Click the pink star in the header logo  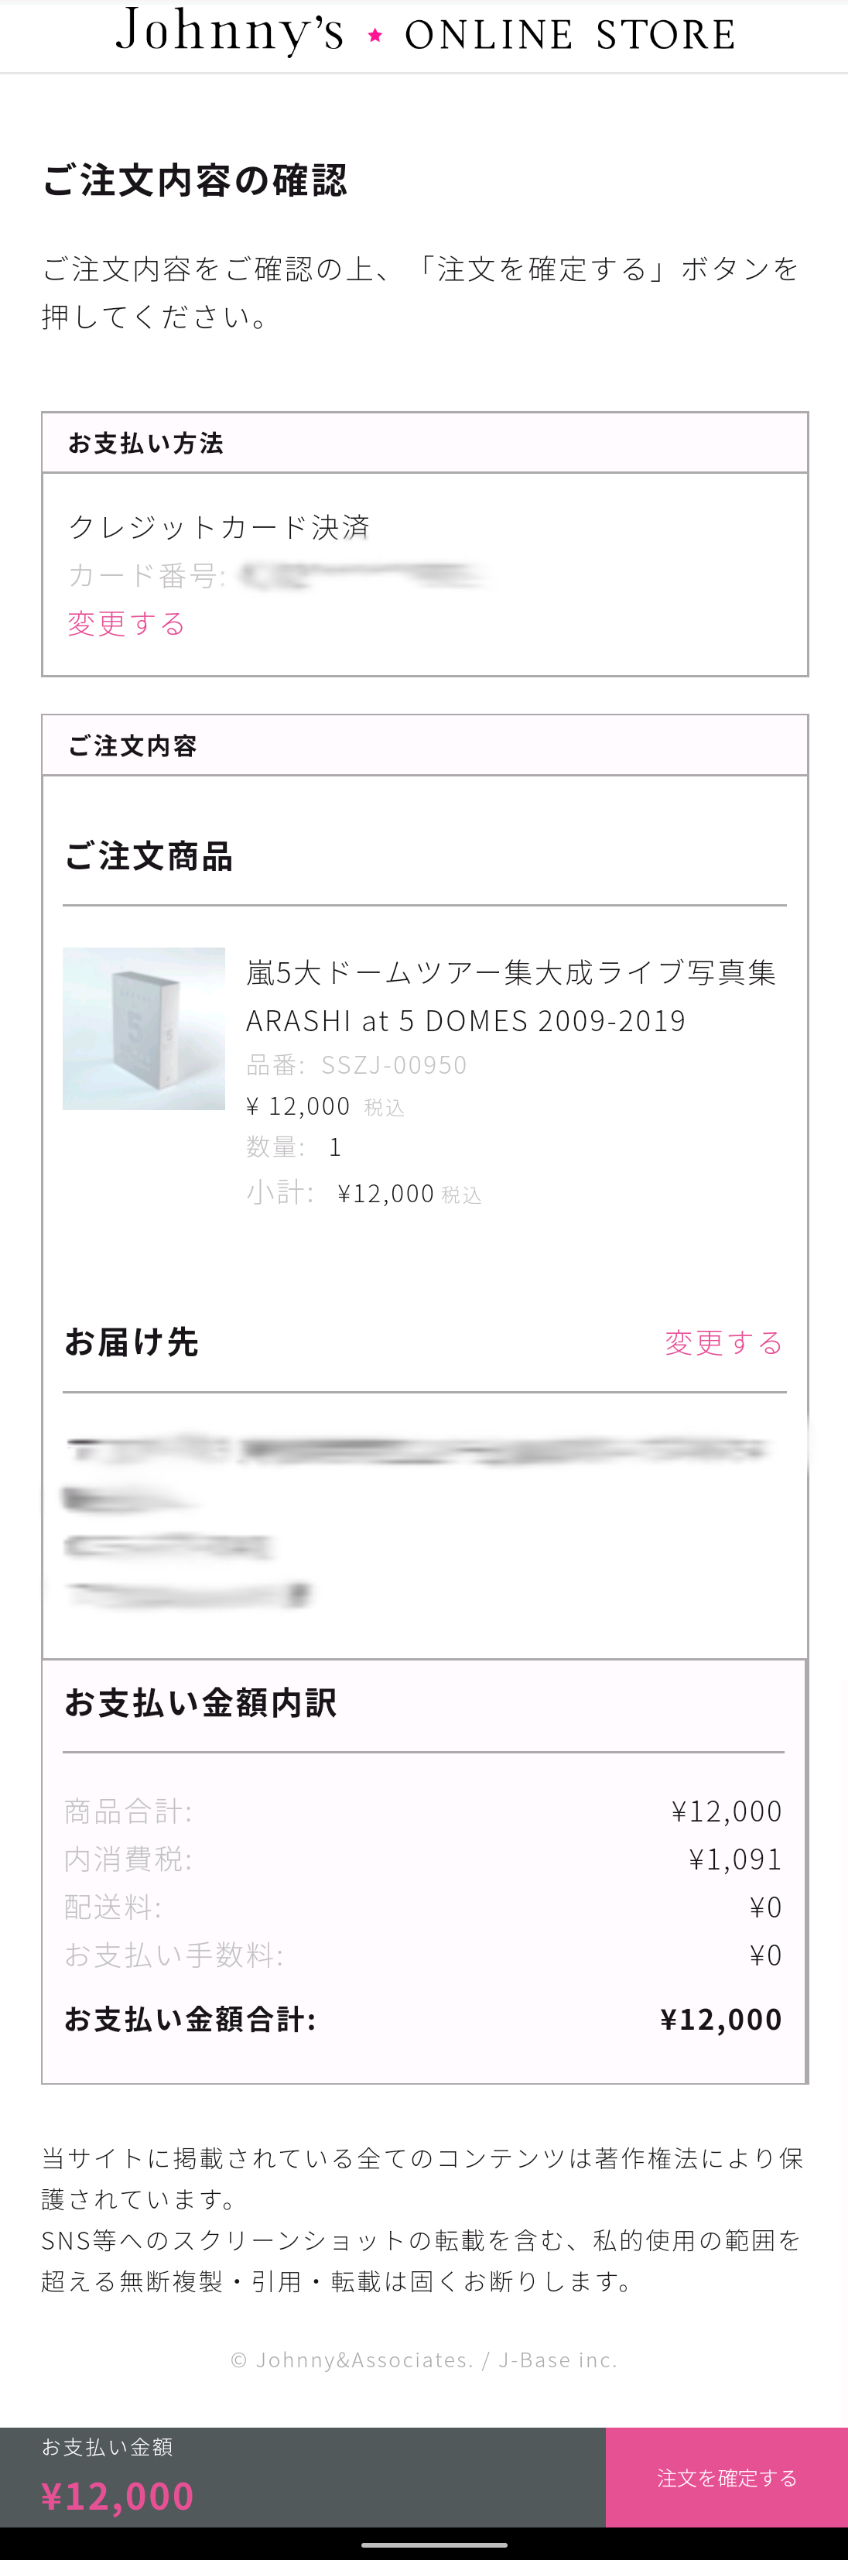point(375,36)
